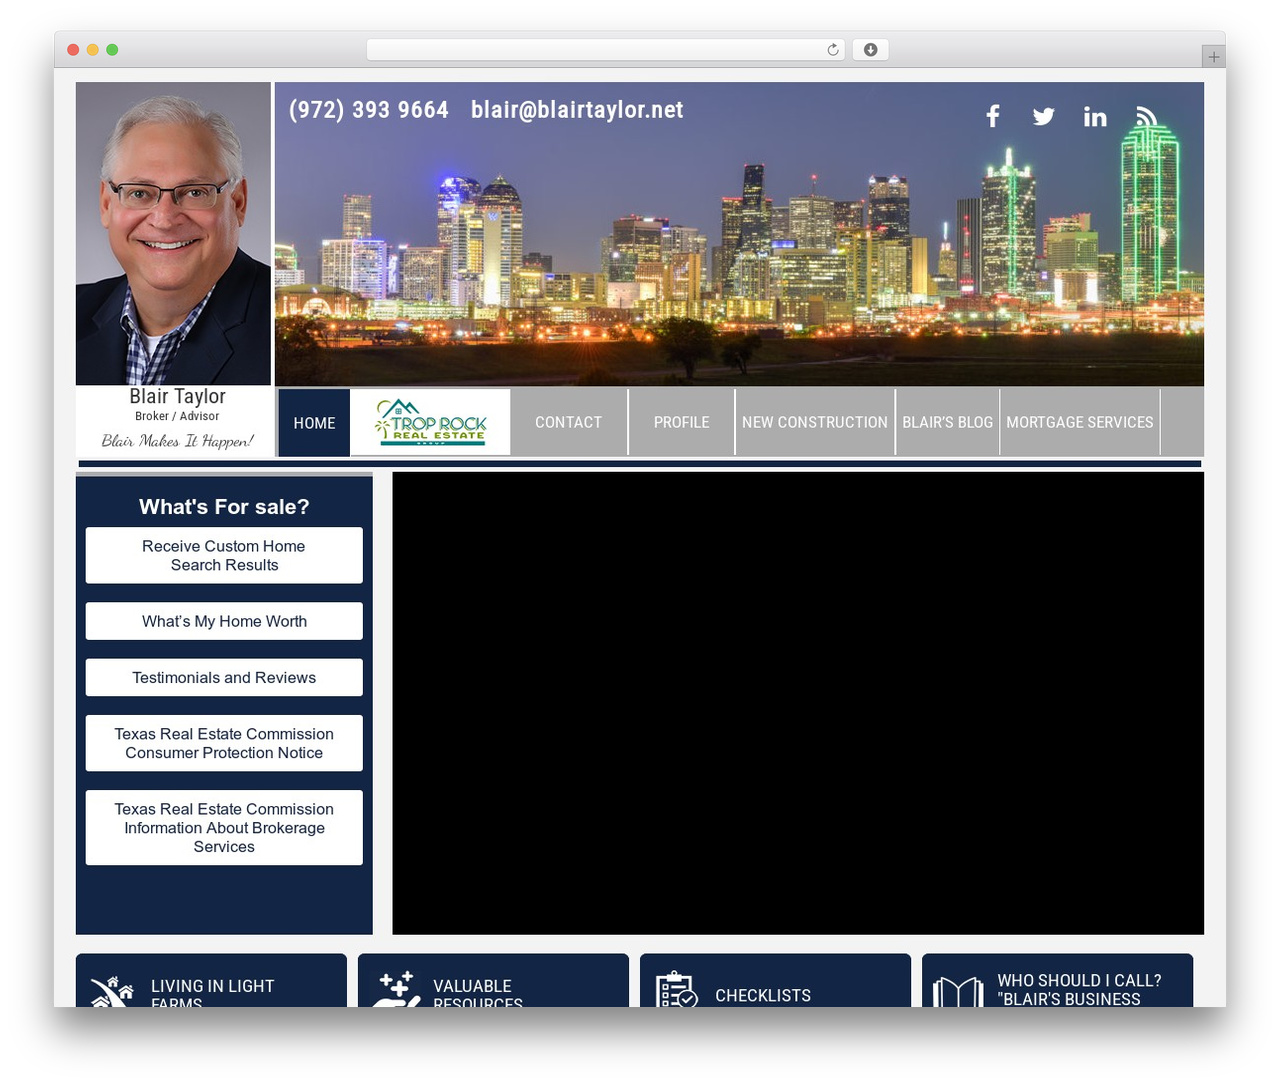
Task: Click the Dallas skyline banner image
Action: click(x=739, y=234)
